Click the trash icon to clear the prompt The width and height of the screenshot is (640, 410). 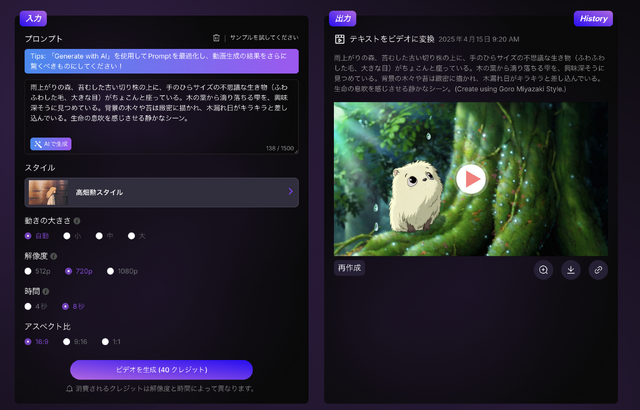[216, 37]
